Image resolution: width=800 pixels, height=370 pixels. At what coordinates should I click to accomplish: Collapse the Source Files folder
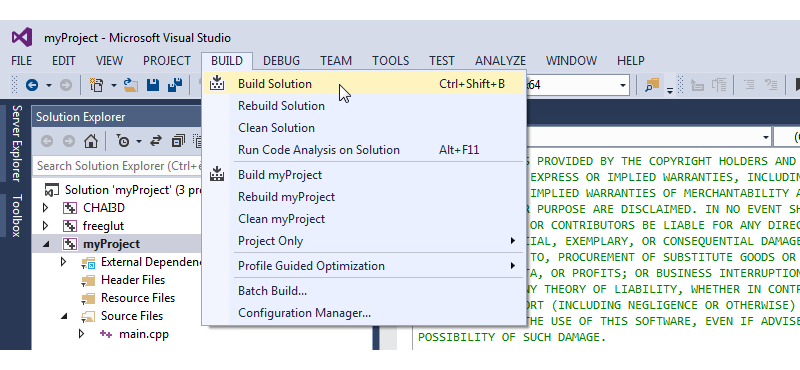click(x=64, y=316)
